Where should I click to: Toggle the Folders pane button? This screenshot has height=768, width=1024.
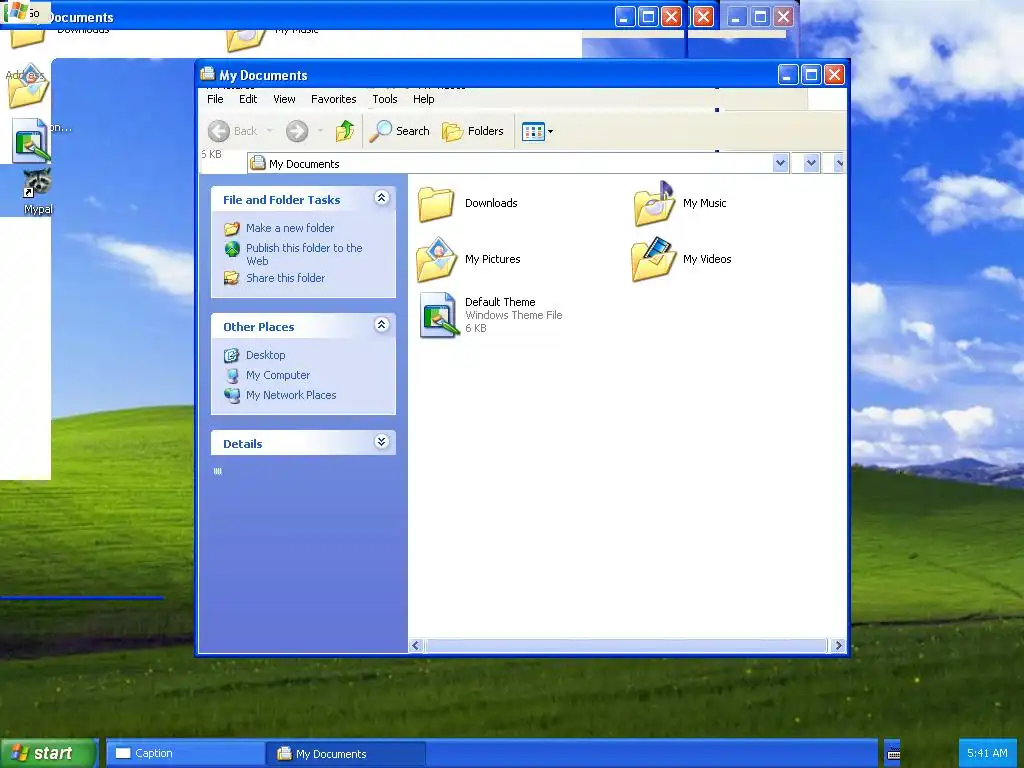pos(473,131)
